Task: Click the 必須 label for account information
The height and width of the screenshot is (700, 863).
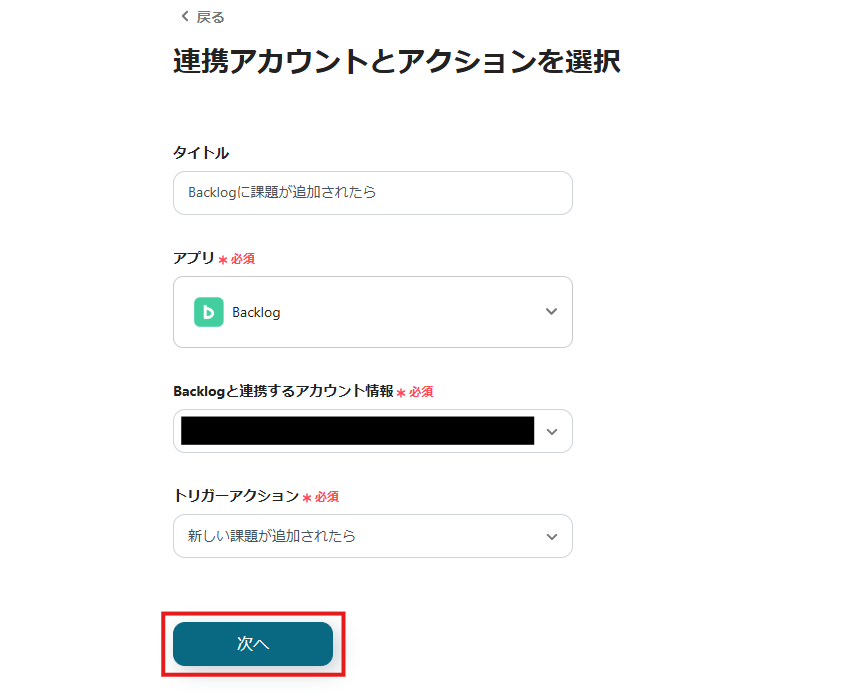Action: 419,391
